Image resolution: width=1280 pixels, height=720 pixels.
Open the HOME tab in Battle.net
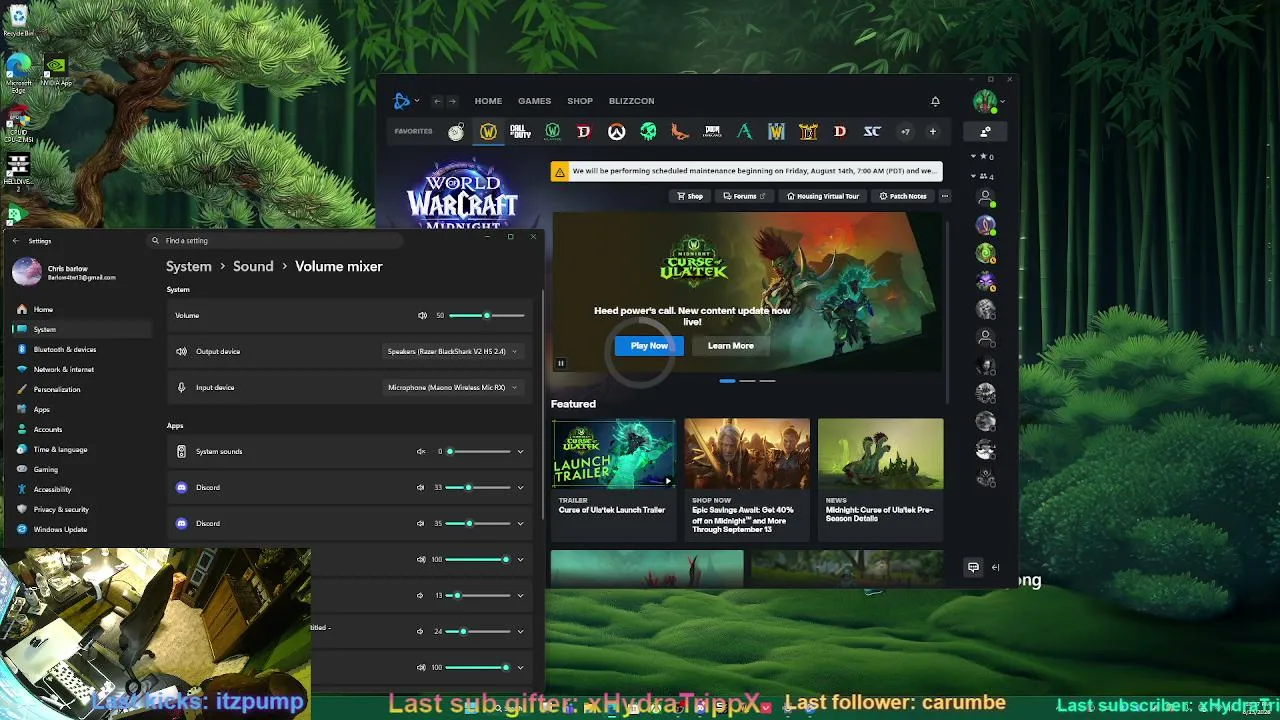(x=488, y=101)
